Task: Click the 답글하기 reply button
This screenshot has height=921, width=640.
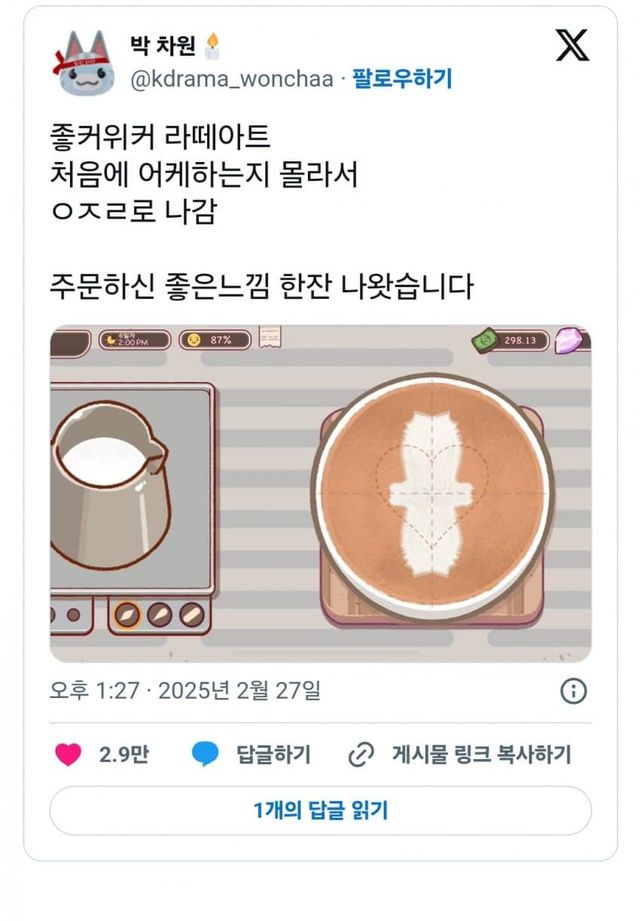Action: point(273,754)
